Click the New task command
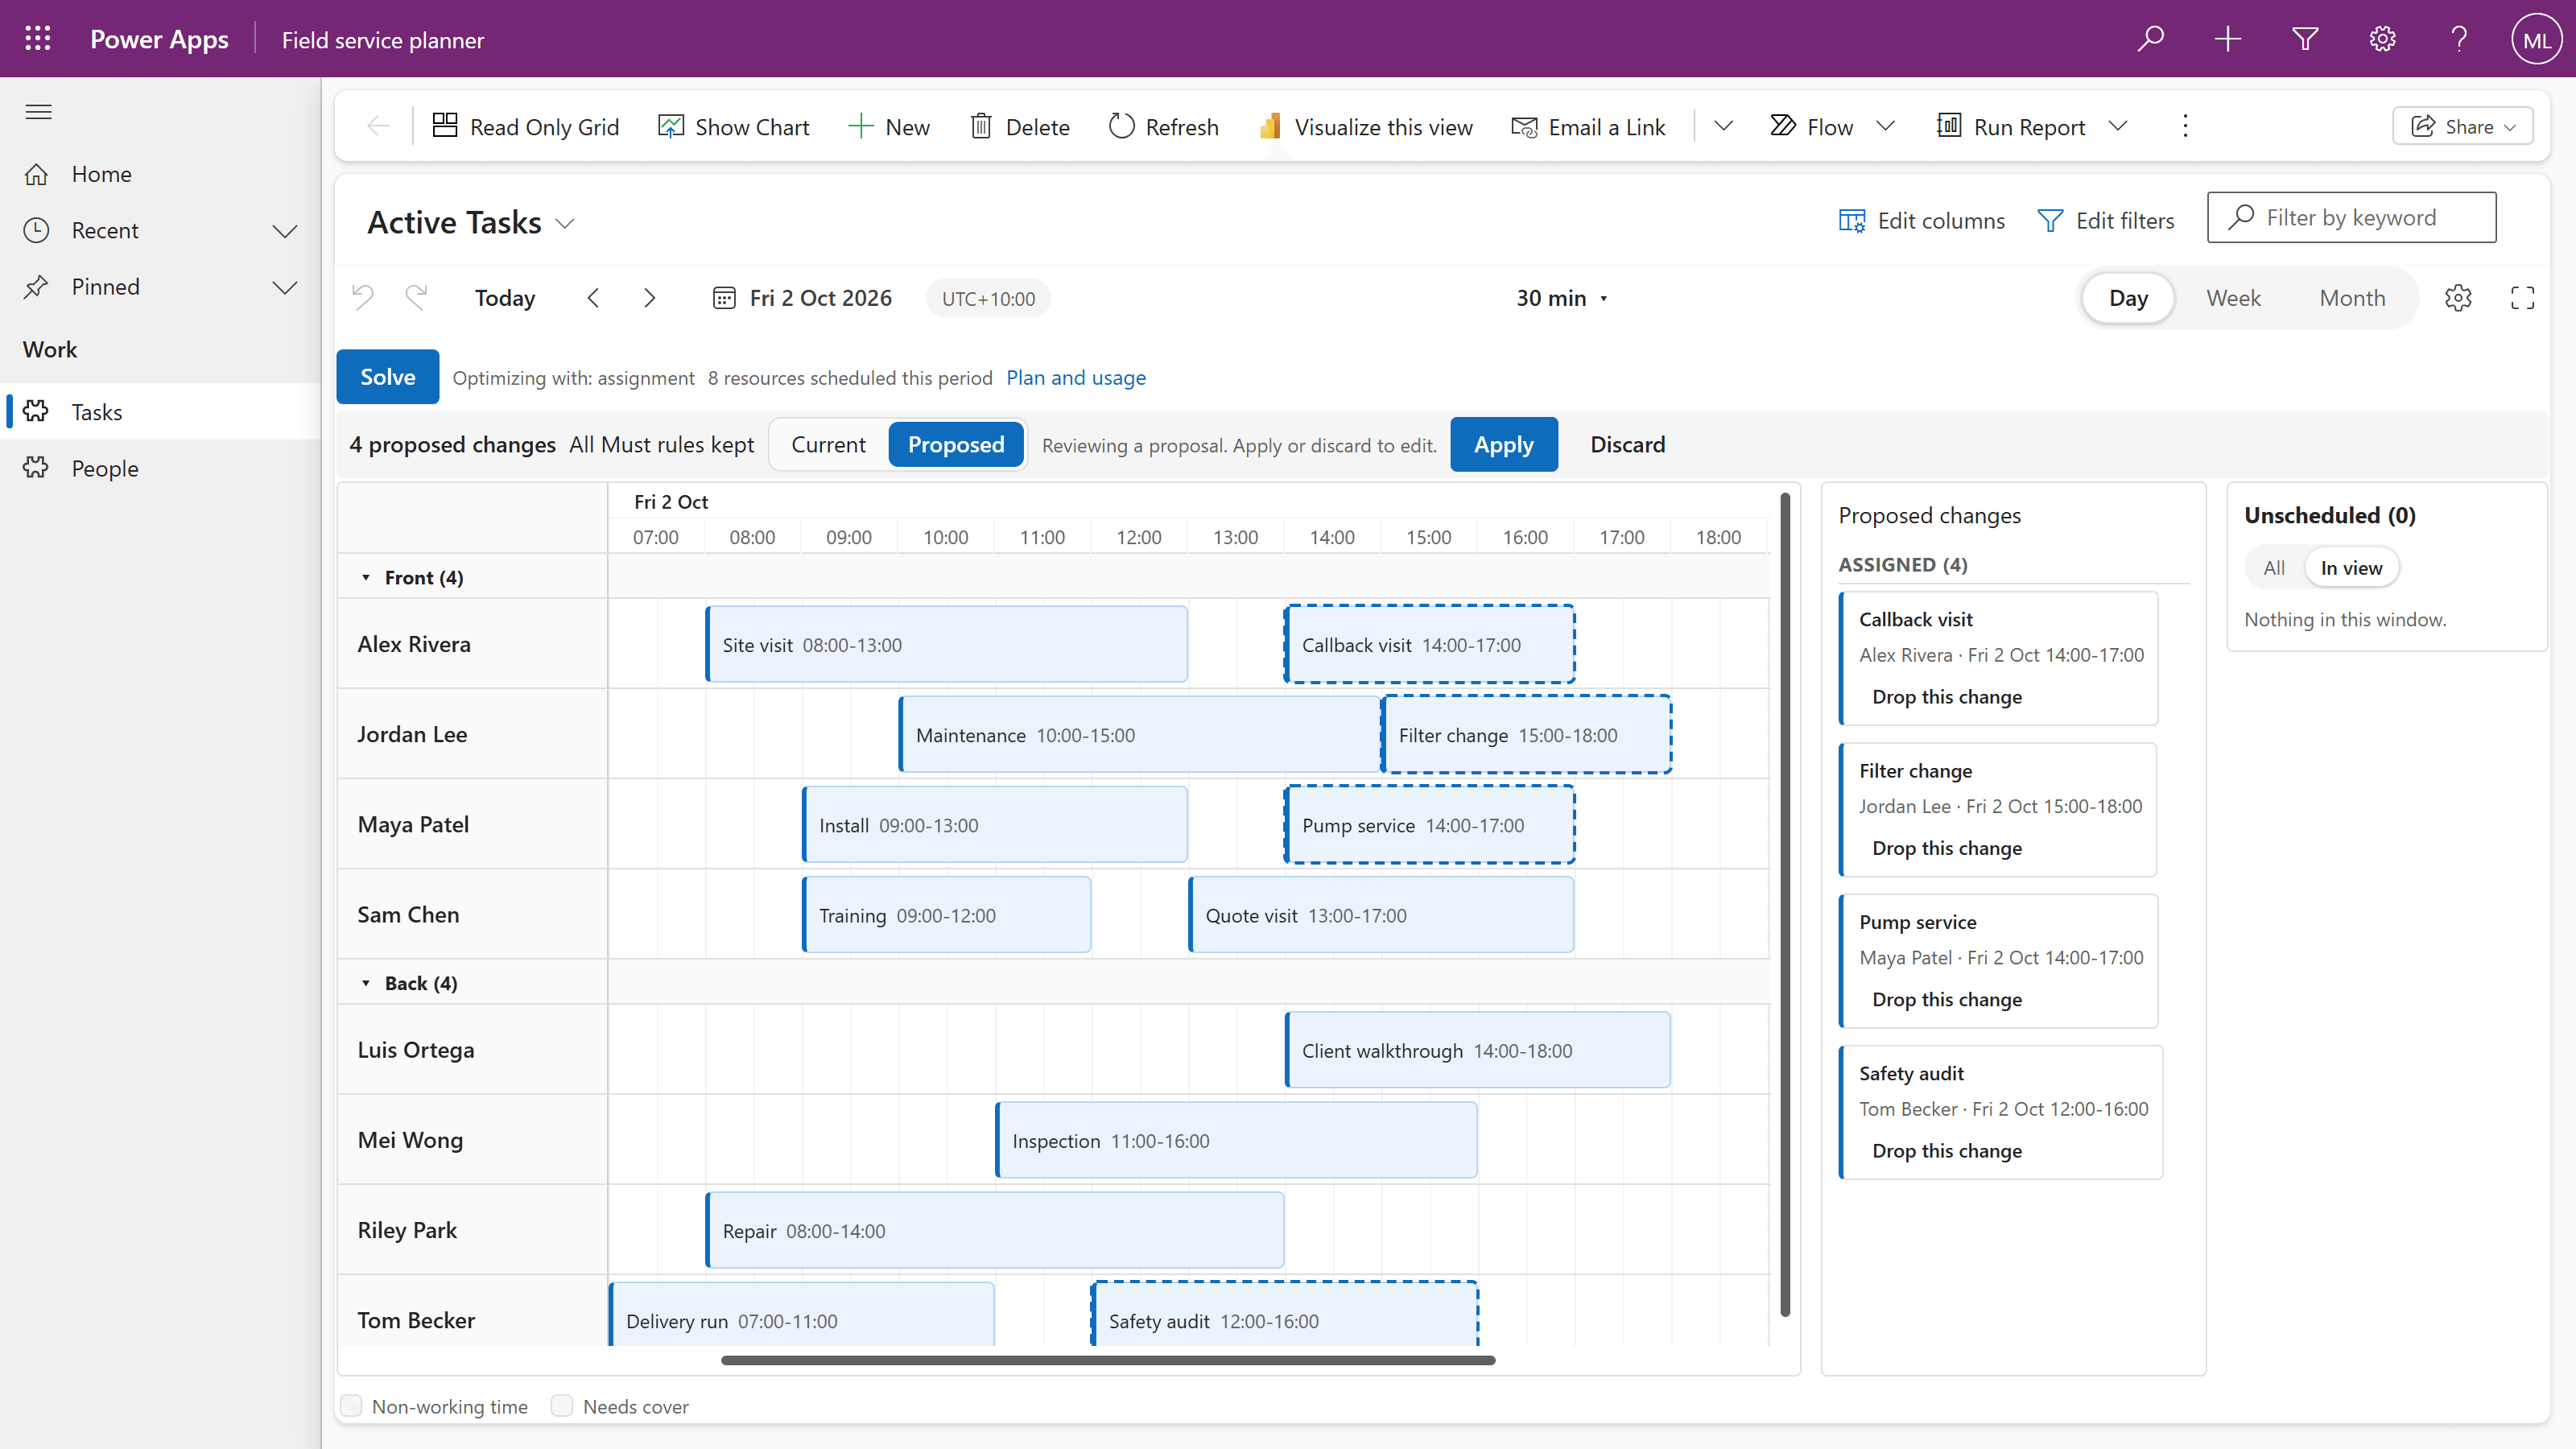 pyautogui.click(x=888, y=126)
